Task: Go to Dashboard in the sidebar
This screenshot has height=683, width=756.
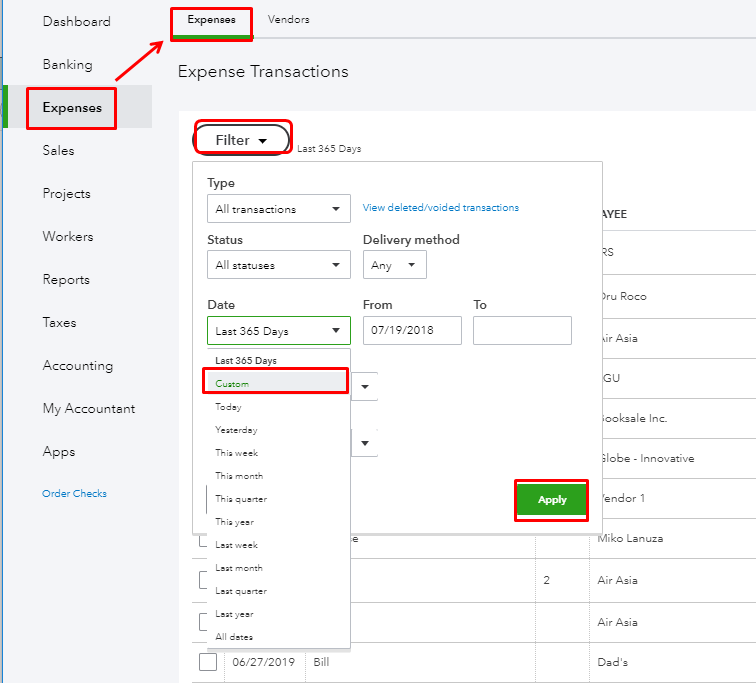Action: coord(76,22)
